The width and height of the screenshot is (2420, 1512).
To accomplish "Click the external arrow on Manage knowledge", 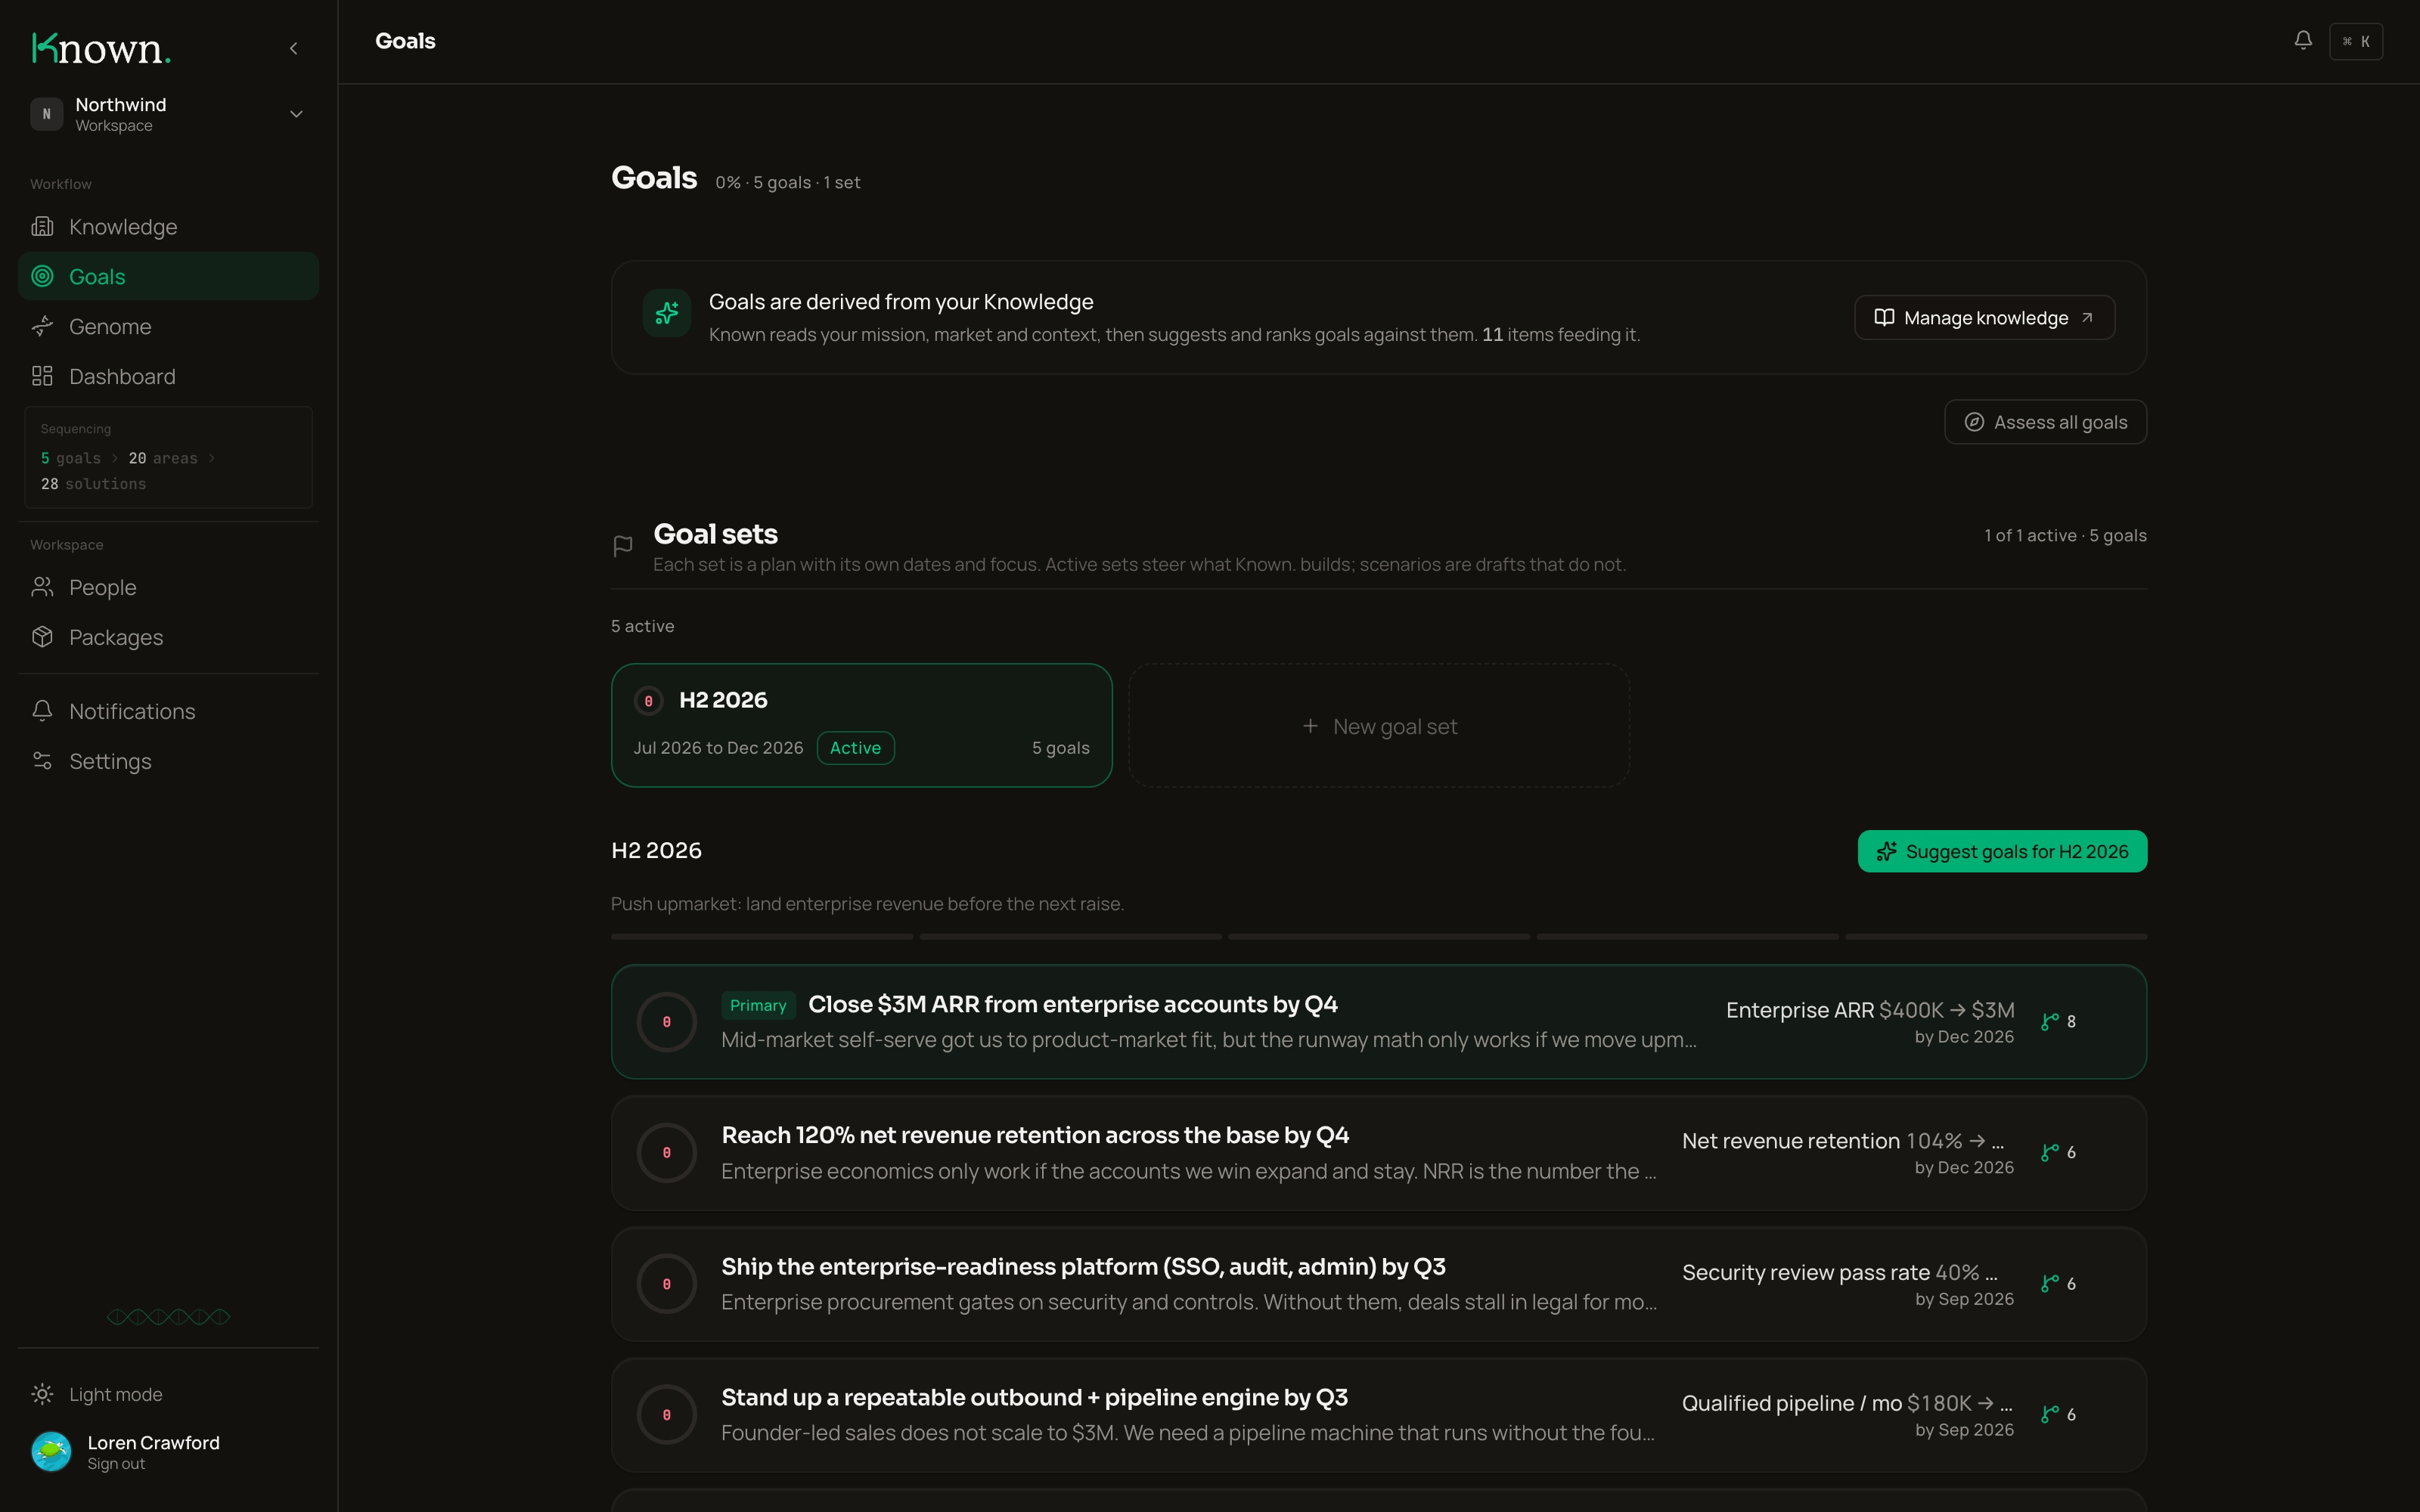I will click(x=2087, y=318).
